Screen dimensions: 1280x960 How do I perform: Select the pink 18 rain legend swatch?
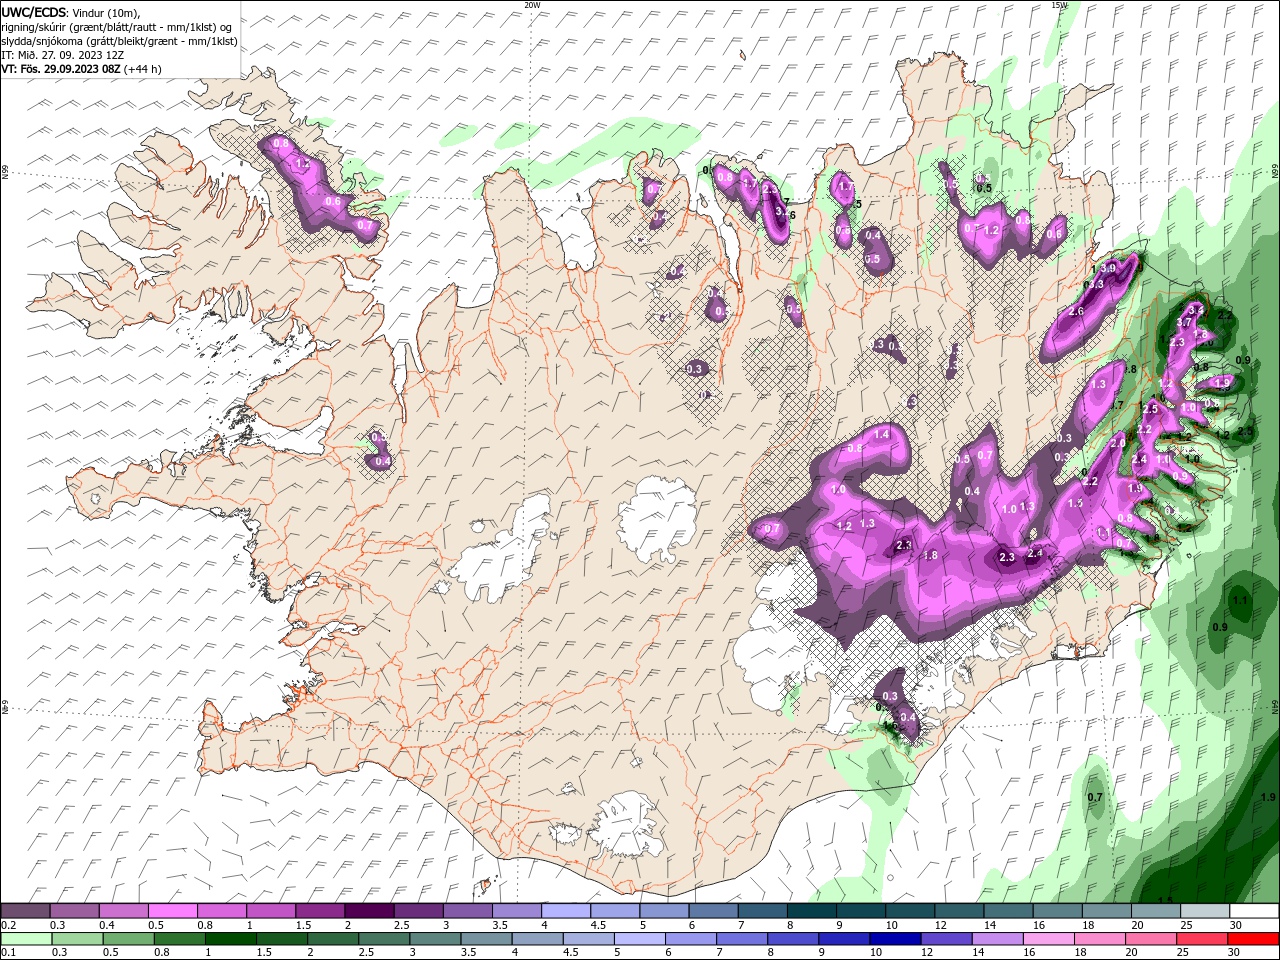click(x=1099, y=939)
